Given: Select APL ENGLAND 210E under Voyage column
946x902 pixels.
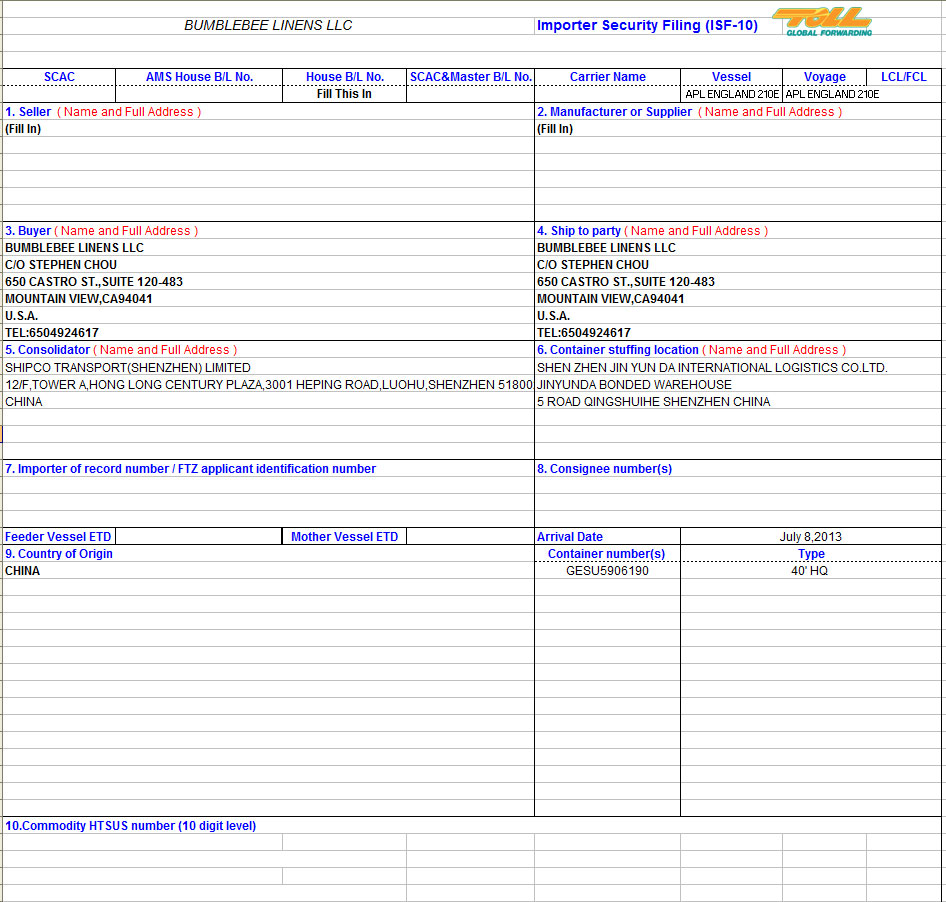Looking at the screenshot, I should [x=832, y=94].
